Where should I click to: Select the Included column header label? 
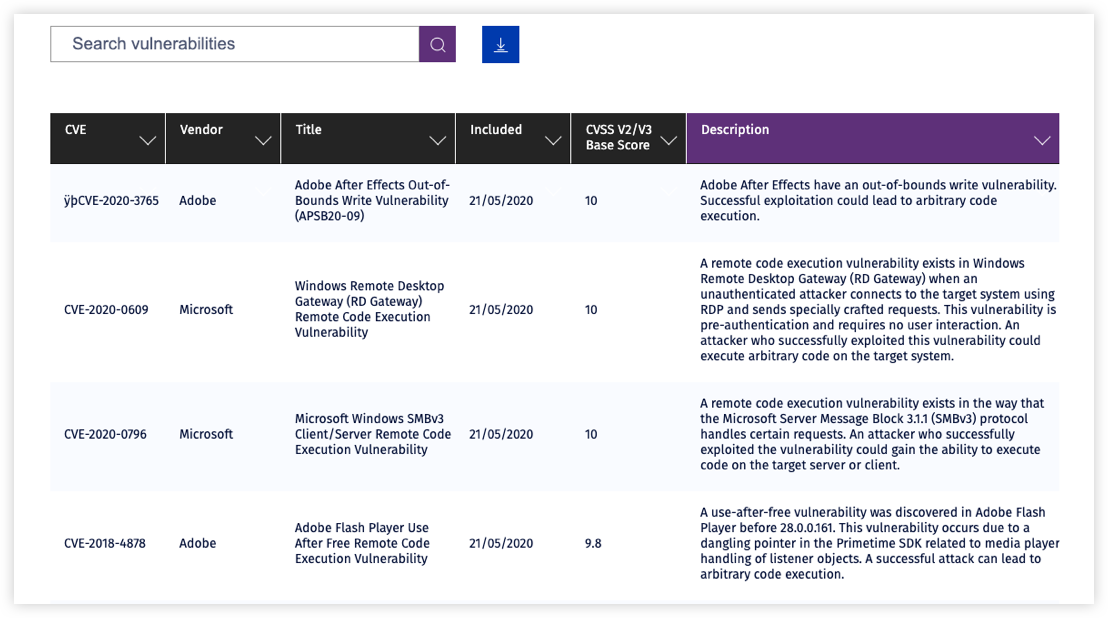point(496,130)
